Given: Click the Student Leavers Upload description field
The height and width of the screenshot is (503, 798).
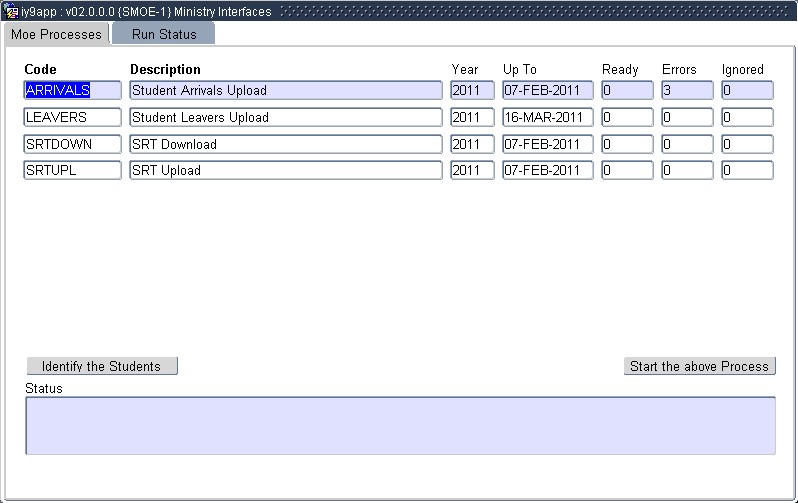Looking at the screenshot, I should pos(286,117).
